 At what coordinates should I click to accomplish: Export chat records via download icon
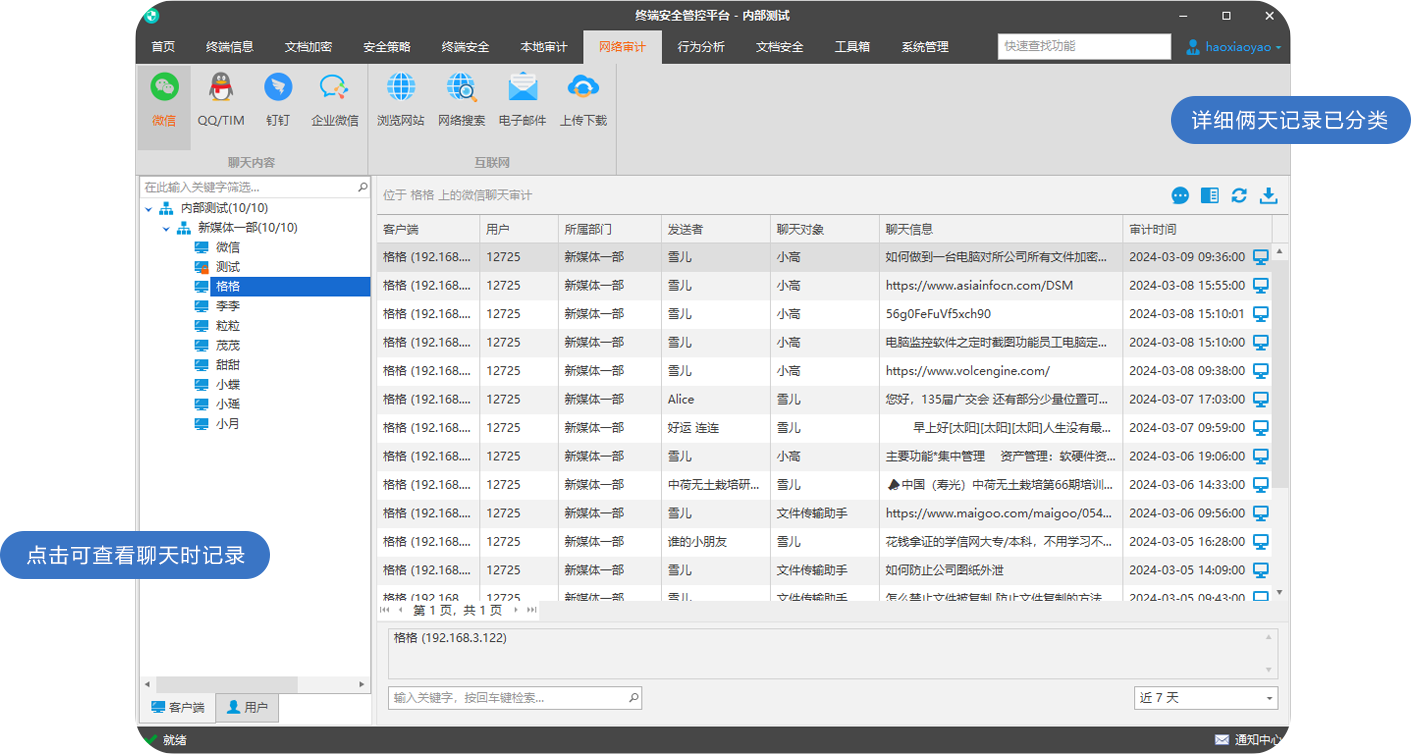[x=1269, y=196]
